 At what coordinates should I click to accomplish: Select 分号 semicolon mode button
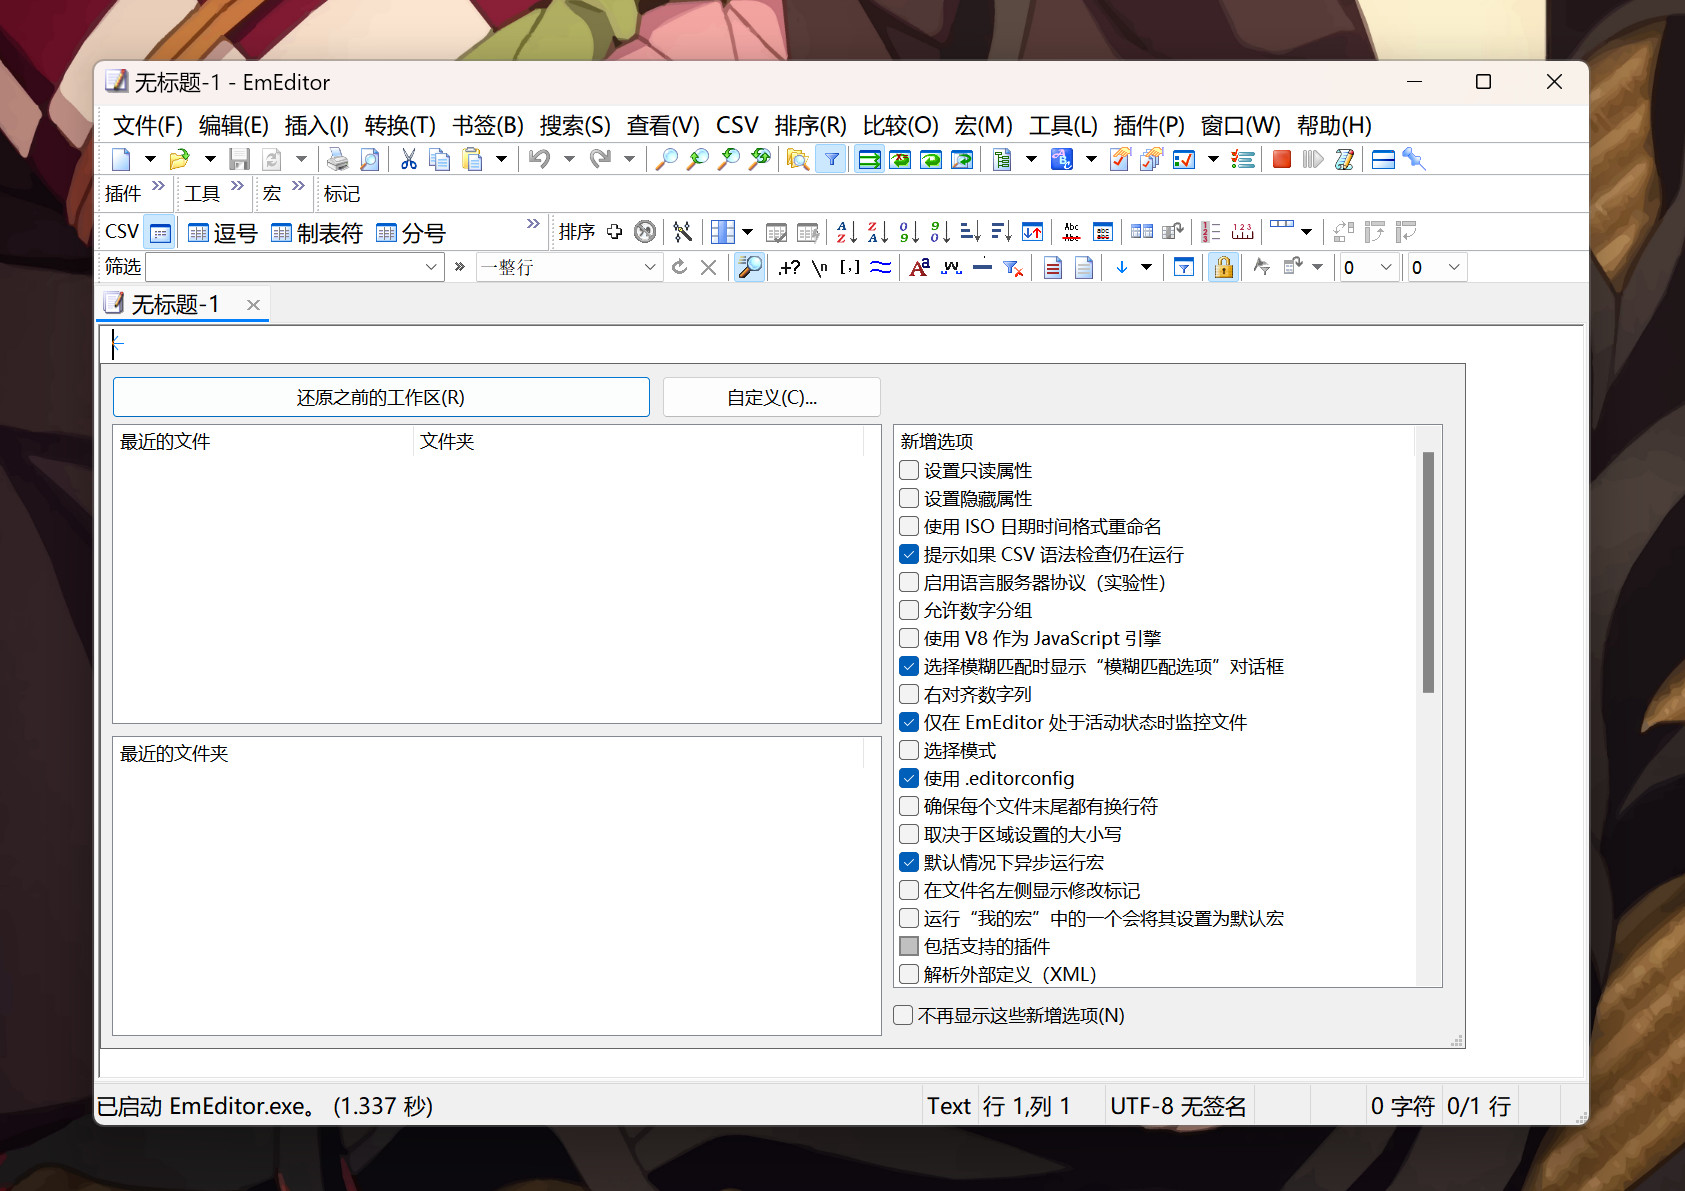point(411,233)
